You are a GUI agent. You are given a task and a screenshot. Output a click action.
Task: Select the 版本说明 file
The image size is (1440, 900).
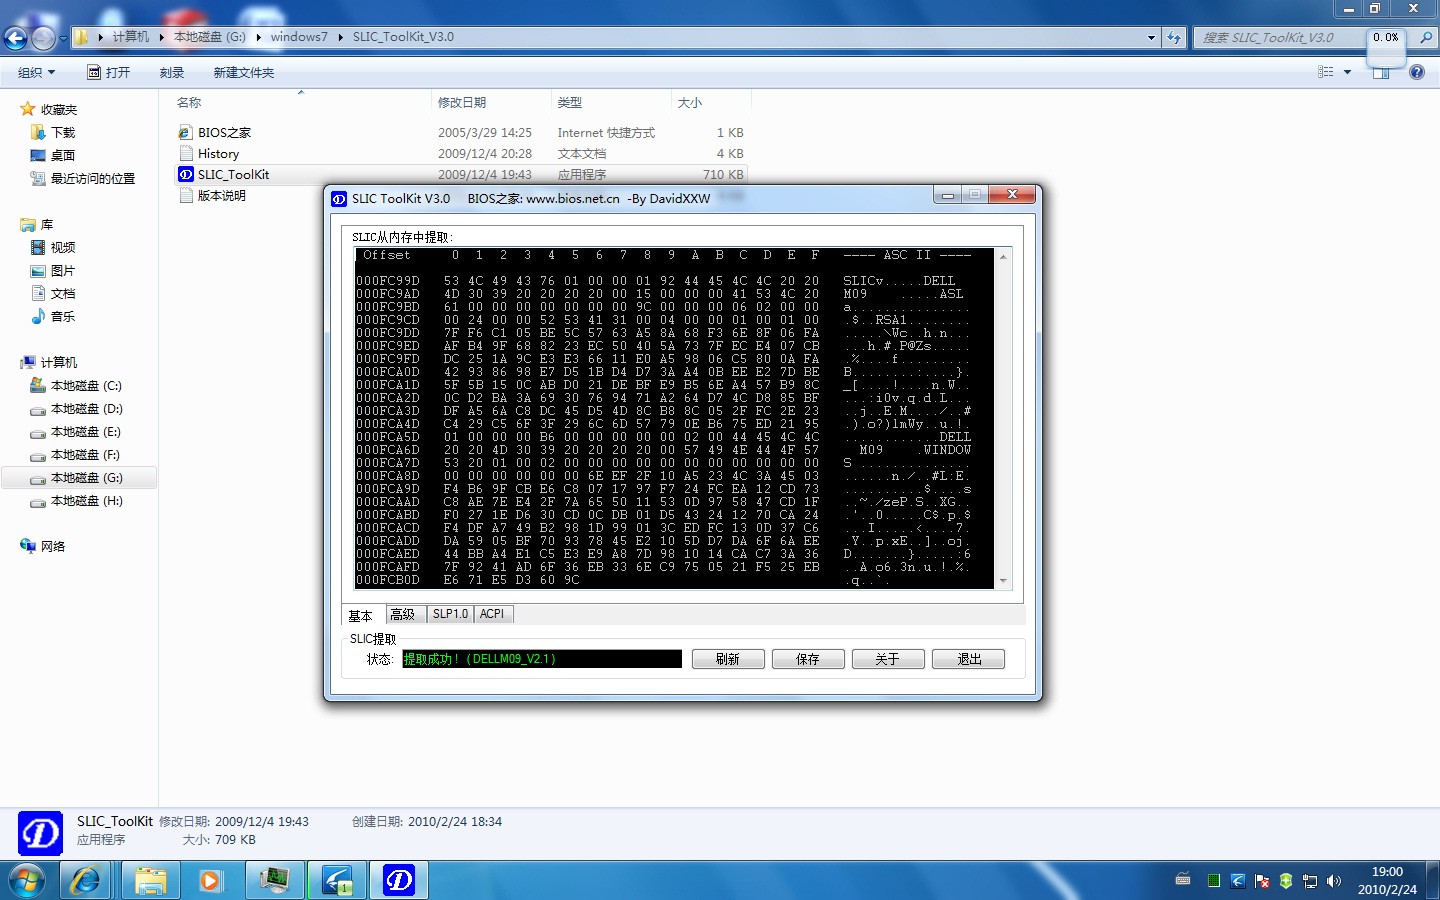click(221, 195)
